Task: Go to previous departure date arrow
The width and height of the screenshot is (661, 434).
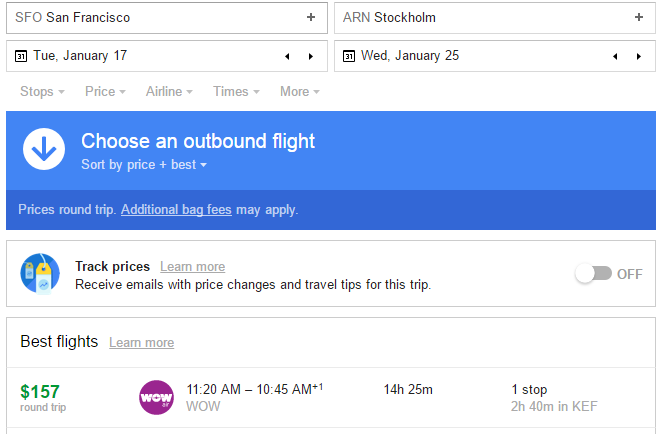Action: point(287,56)
